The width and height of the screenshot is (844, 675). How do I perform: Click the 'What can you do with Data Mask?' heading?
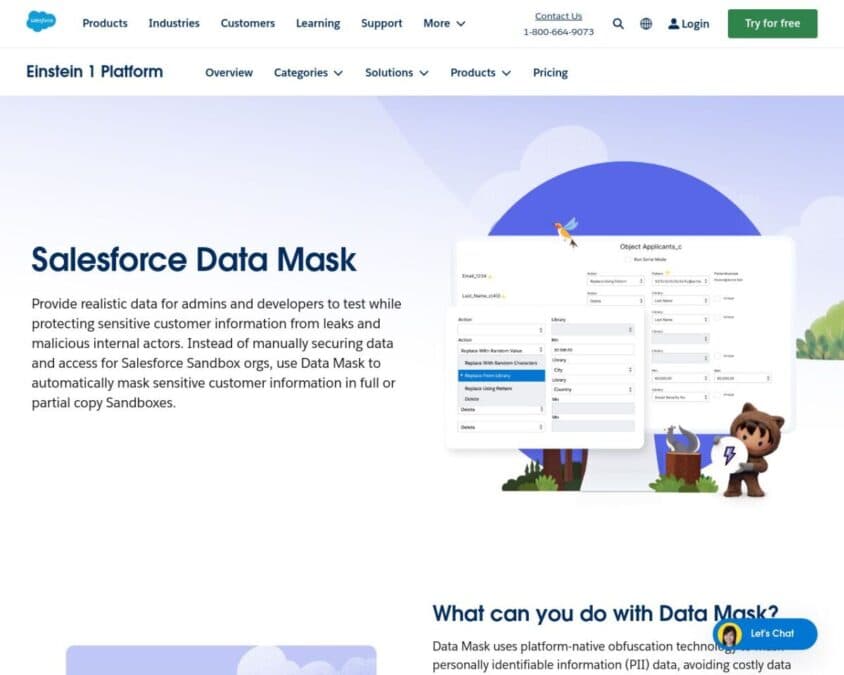coord(605,613)
